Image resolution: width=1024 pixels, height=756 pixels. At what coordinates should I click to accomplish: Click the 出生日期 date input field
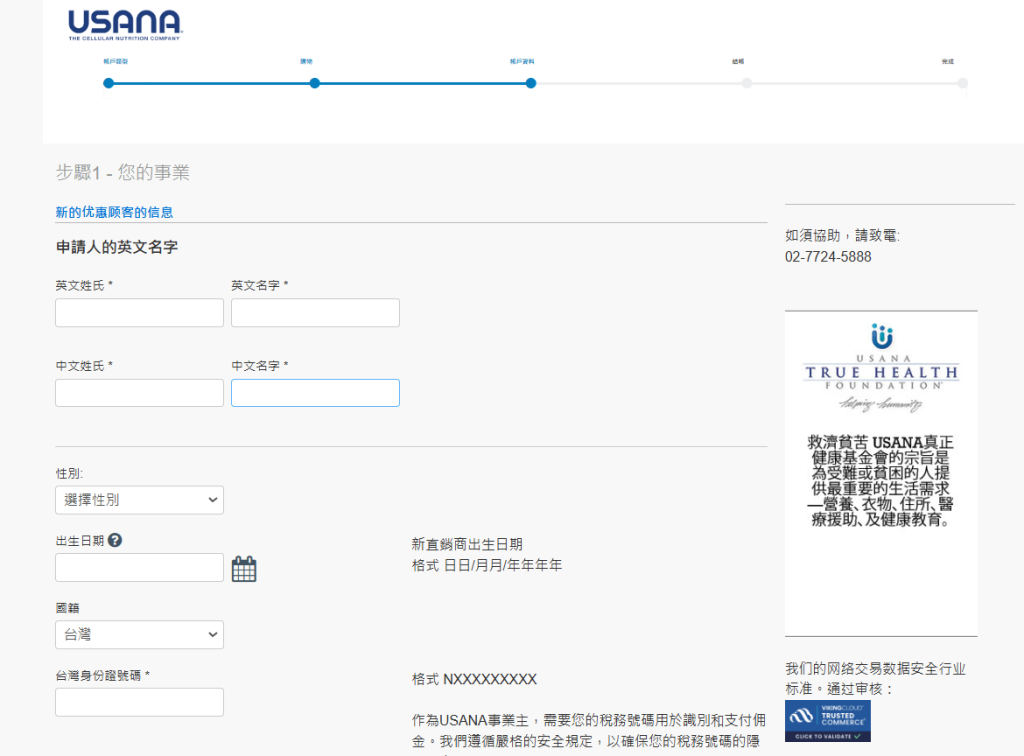[x=139, y=568]
